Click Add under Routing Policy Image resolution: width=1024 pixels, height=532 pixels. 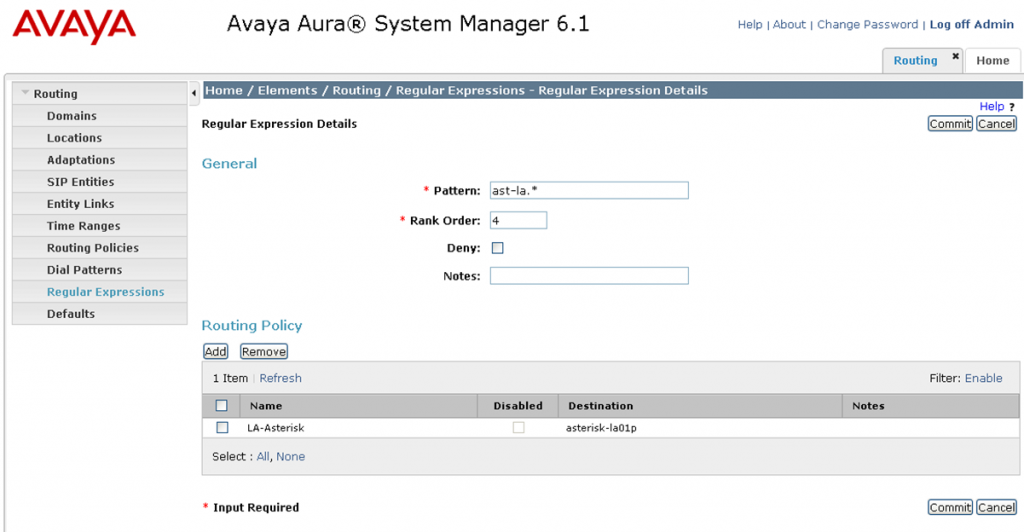coord(216,352)
